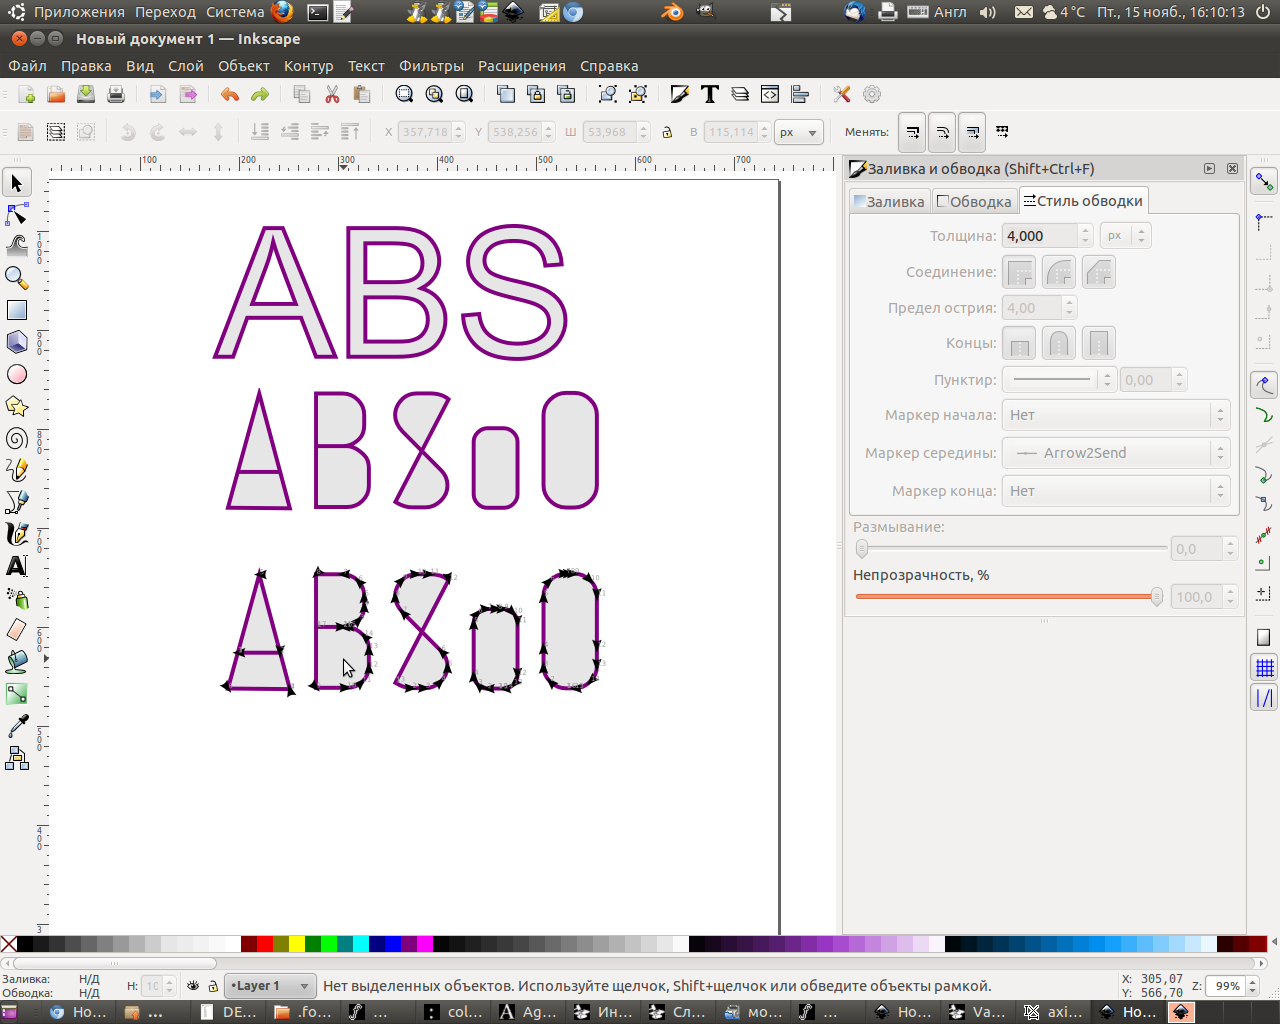The width and height of the screenshot is (1280, 1024).
Task: Close the Fill and Stroke panel
Action: pyautogui.click(x=1232, y=169)
